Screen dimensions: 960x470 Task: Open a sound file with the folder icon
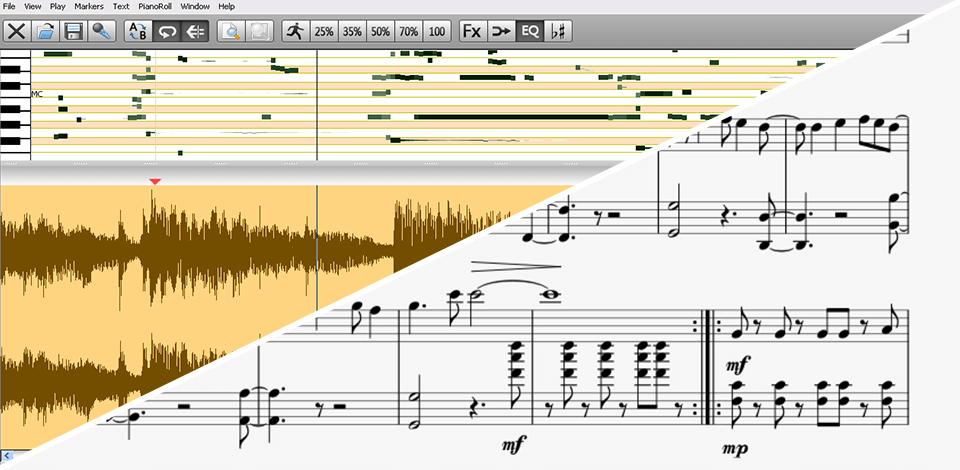tap(45, 31)
